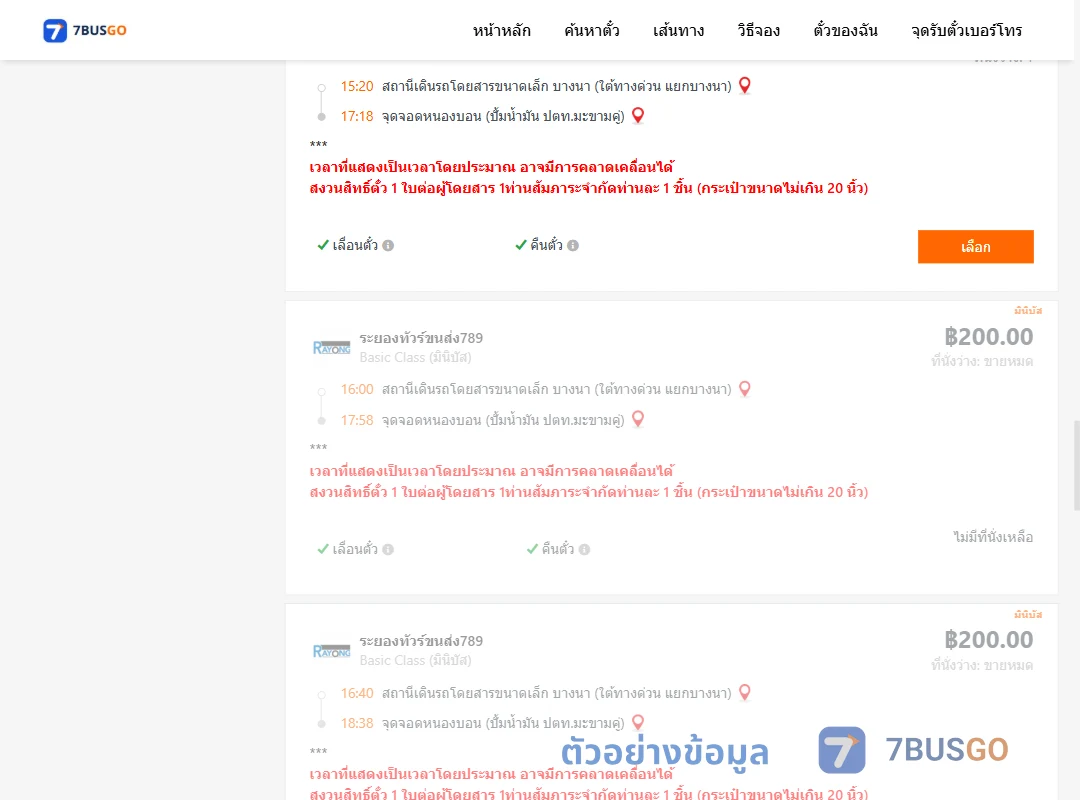
Task: Click the 16:00 departure time
Action: tap(357, 389)
